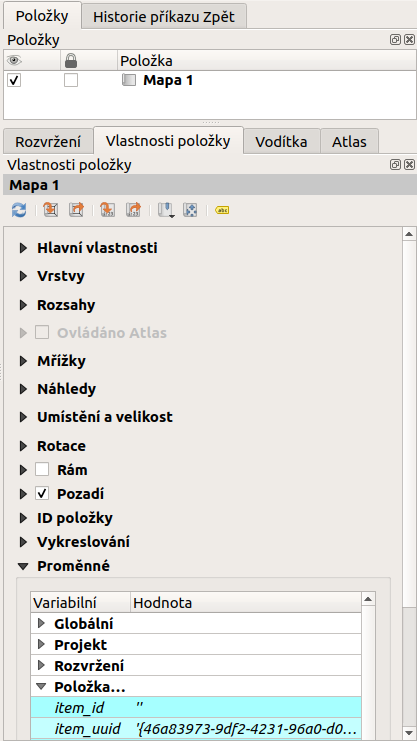The width and height of the screenshot is (417, 741).
Task: Expand the Vykreslování section
Action: pos(23,542)
